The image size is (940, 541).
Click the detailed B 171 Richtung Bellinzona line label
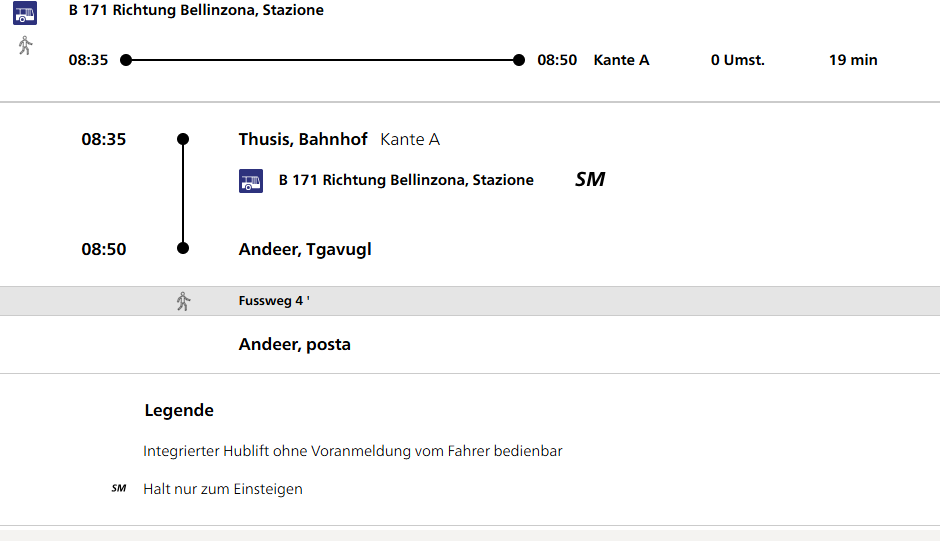(406, 180)
